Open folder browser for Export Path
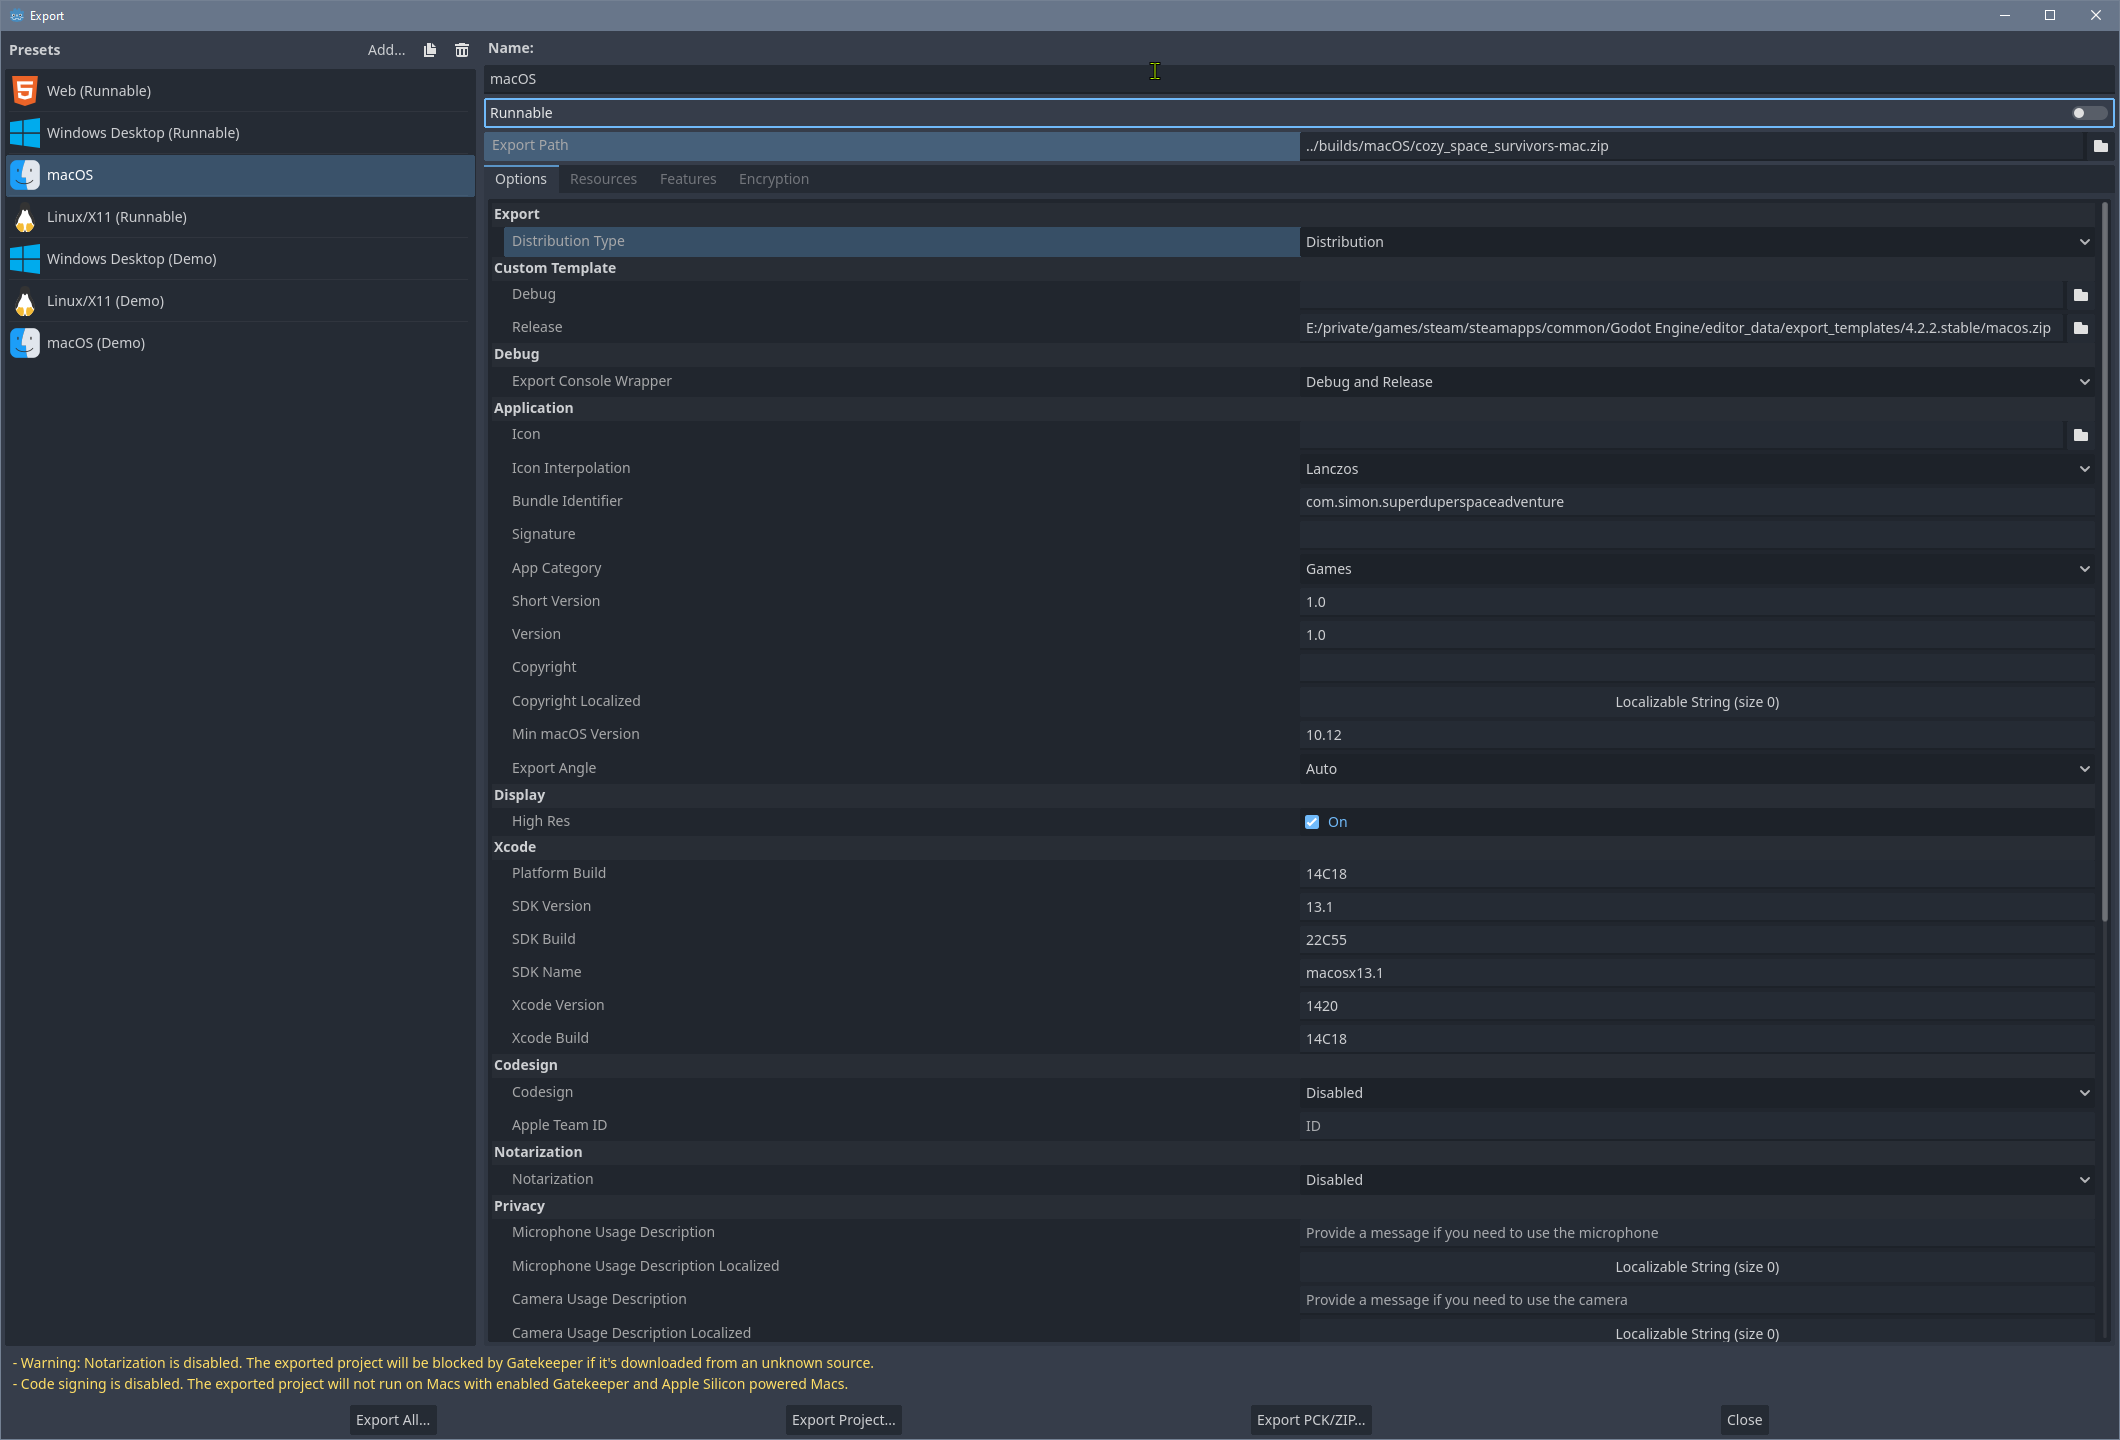This screenshot has width=2120, height=1440. 2101,146
